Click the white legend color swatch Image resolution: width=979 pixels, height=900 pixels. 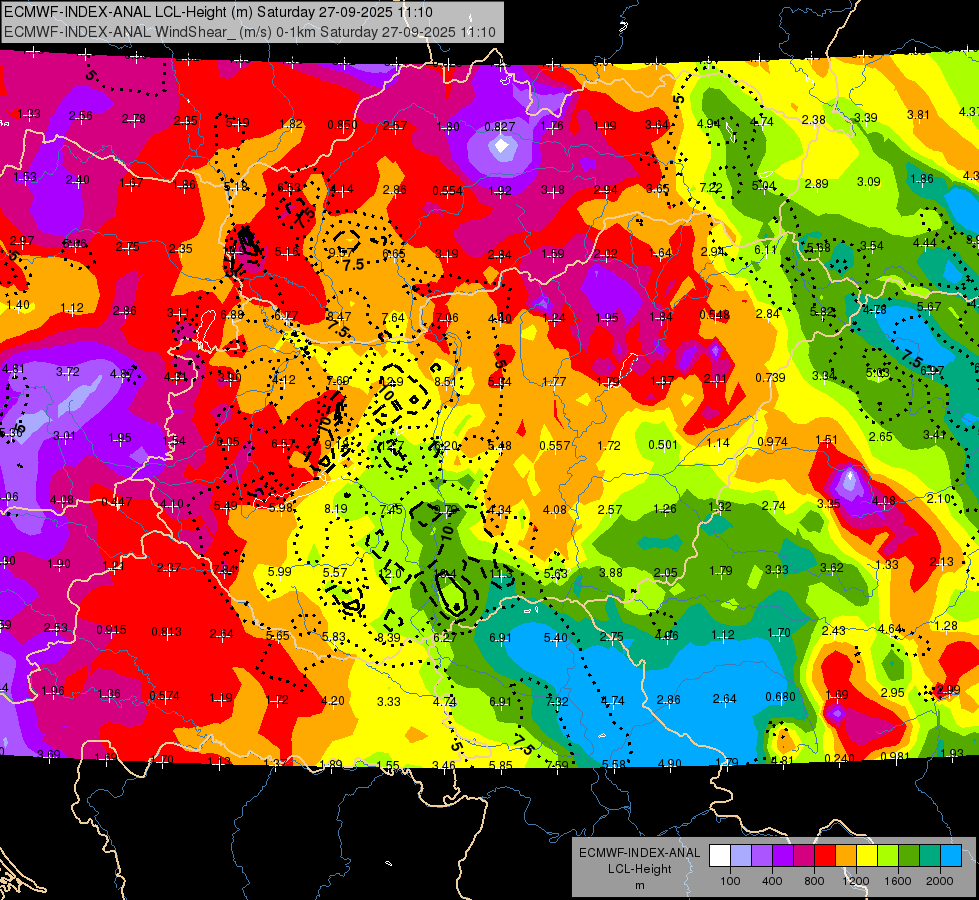(x=720, y=856)
